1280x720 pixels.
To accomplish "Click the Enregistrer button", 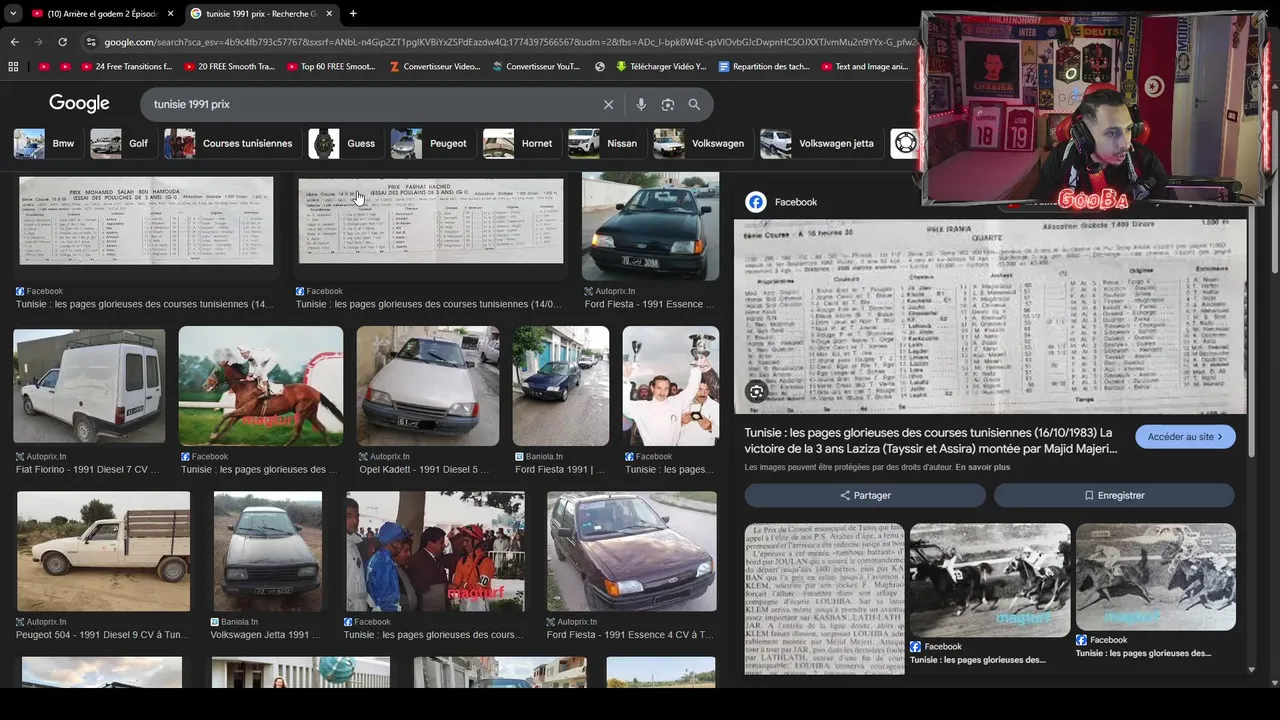I will (x=1114, y=495).
